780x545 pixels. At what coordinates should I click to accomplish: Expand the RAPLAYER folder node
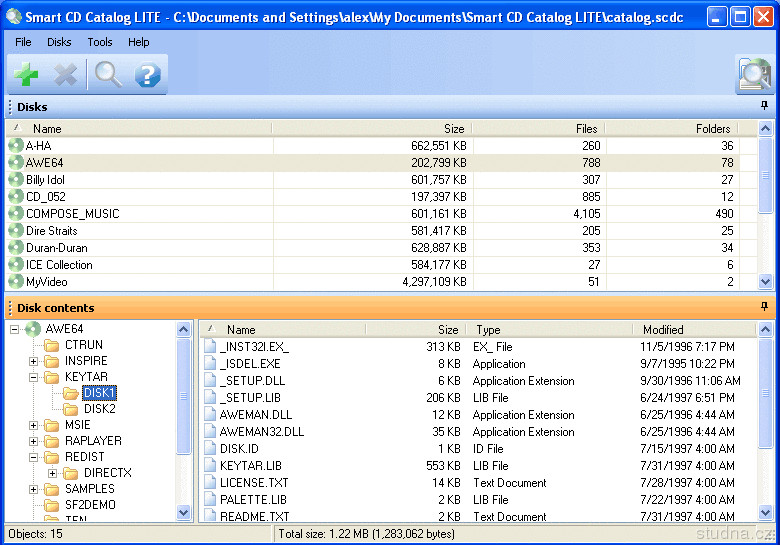coord(33,441)
